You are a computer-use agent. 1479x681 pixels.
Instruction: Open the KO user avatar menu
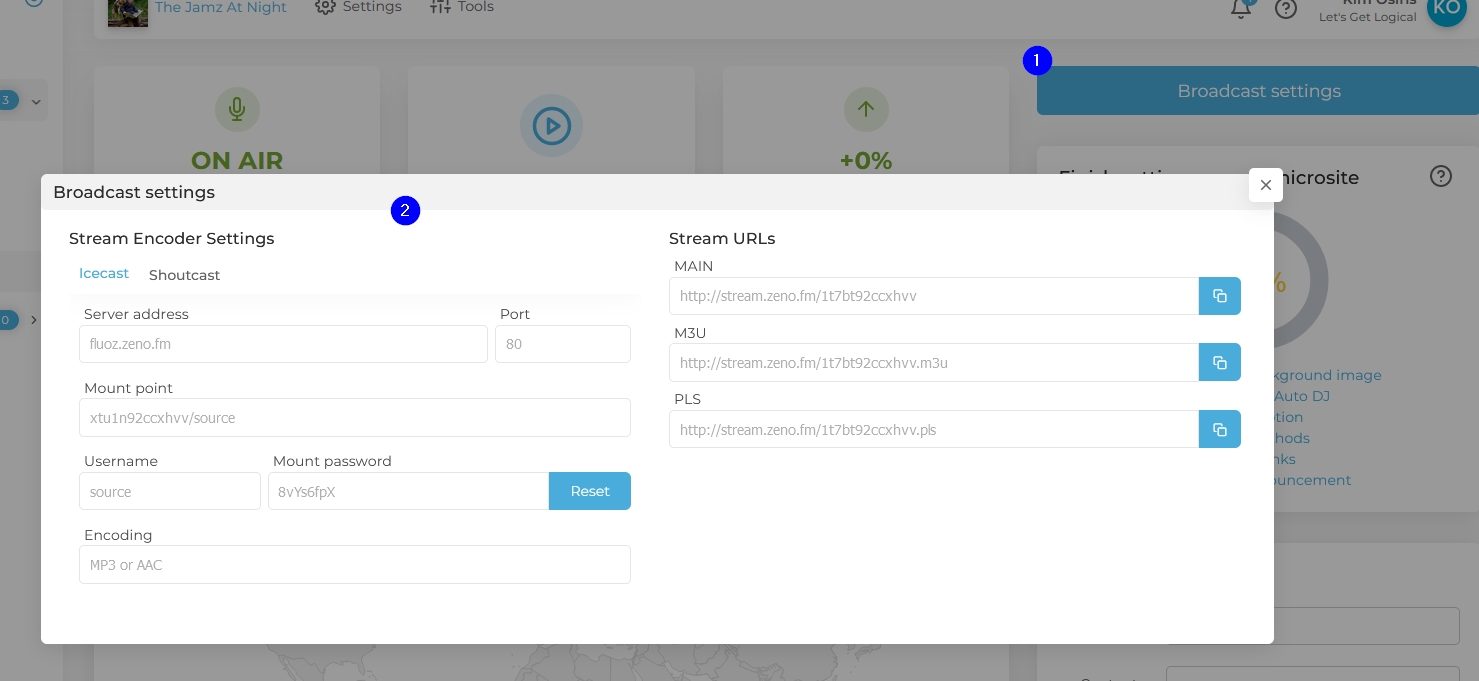(1446, 8)
